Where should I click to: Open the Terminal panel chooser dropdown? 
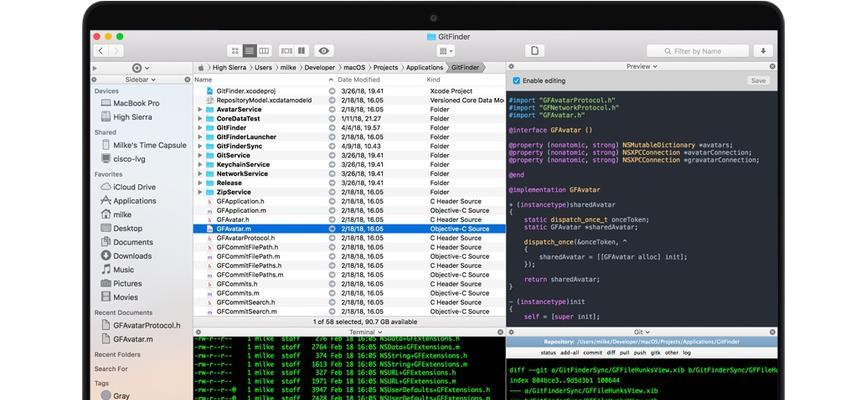[x=365, y=332]
